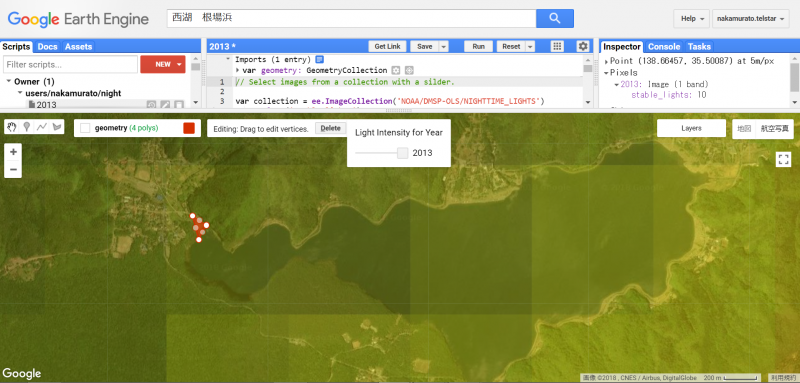Switch to the Console tab
The image size is (800, 383).
coord(664,46)
